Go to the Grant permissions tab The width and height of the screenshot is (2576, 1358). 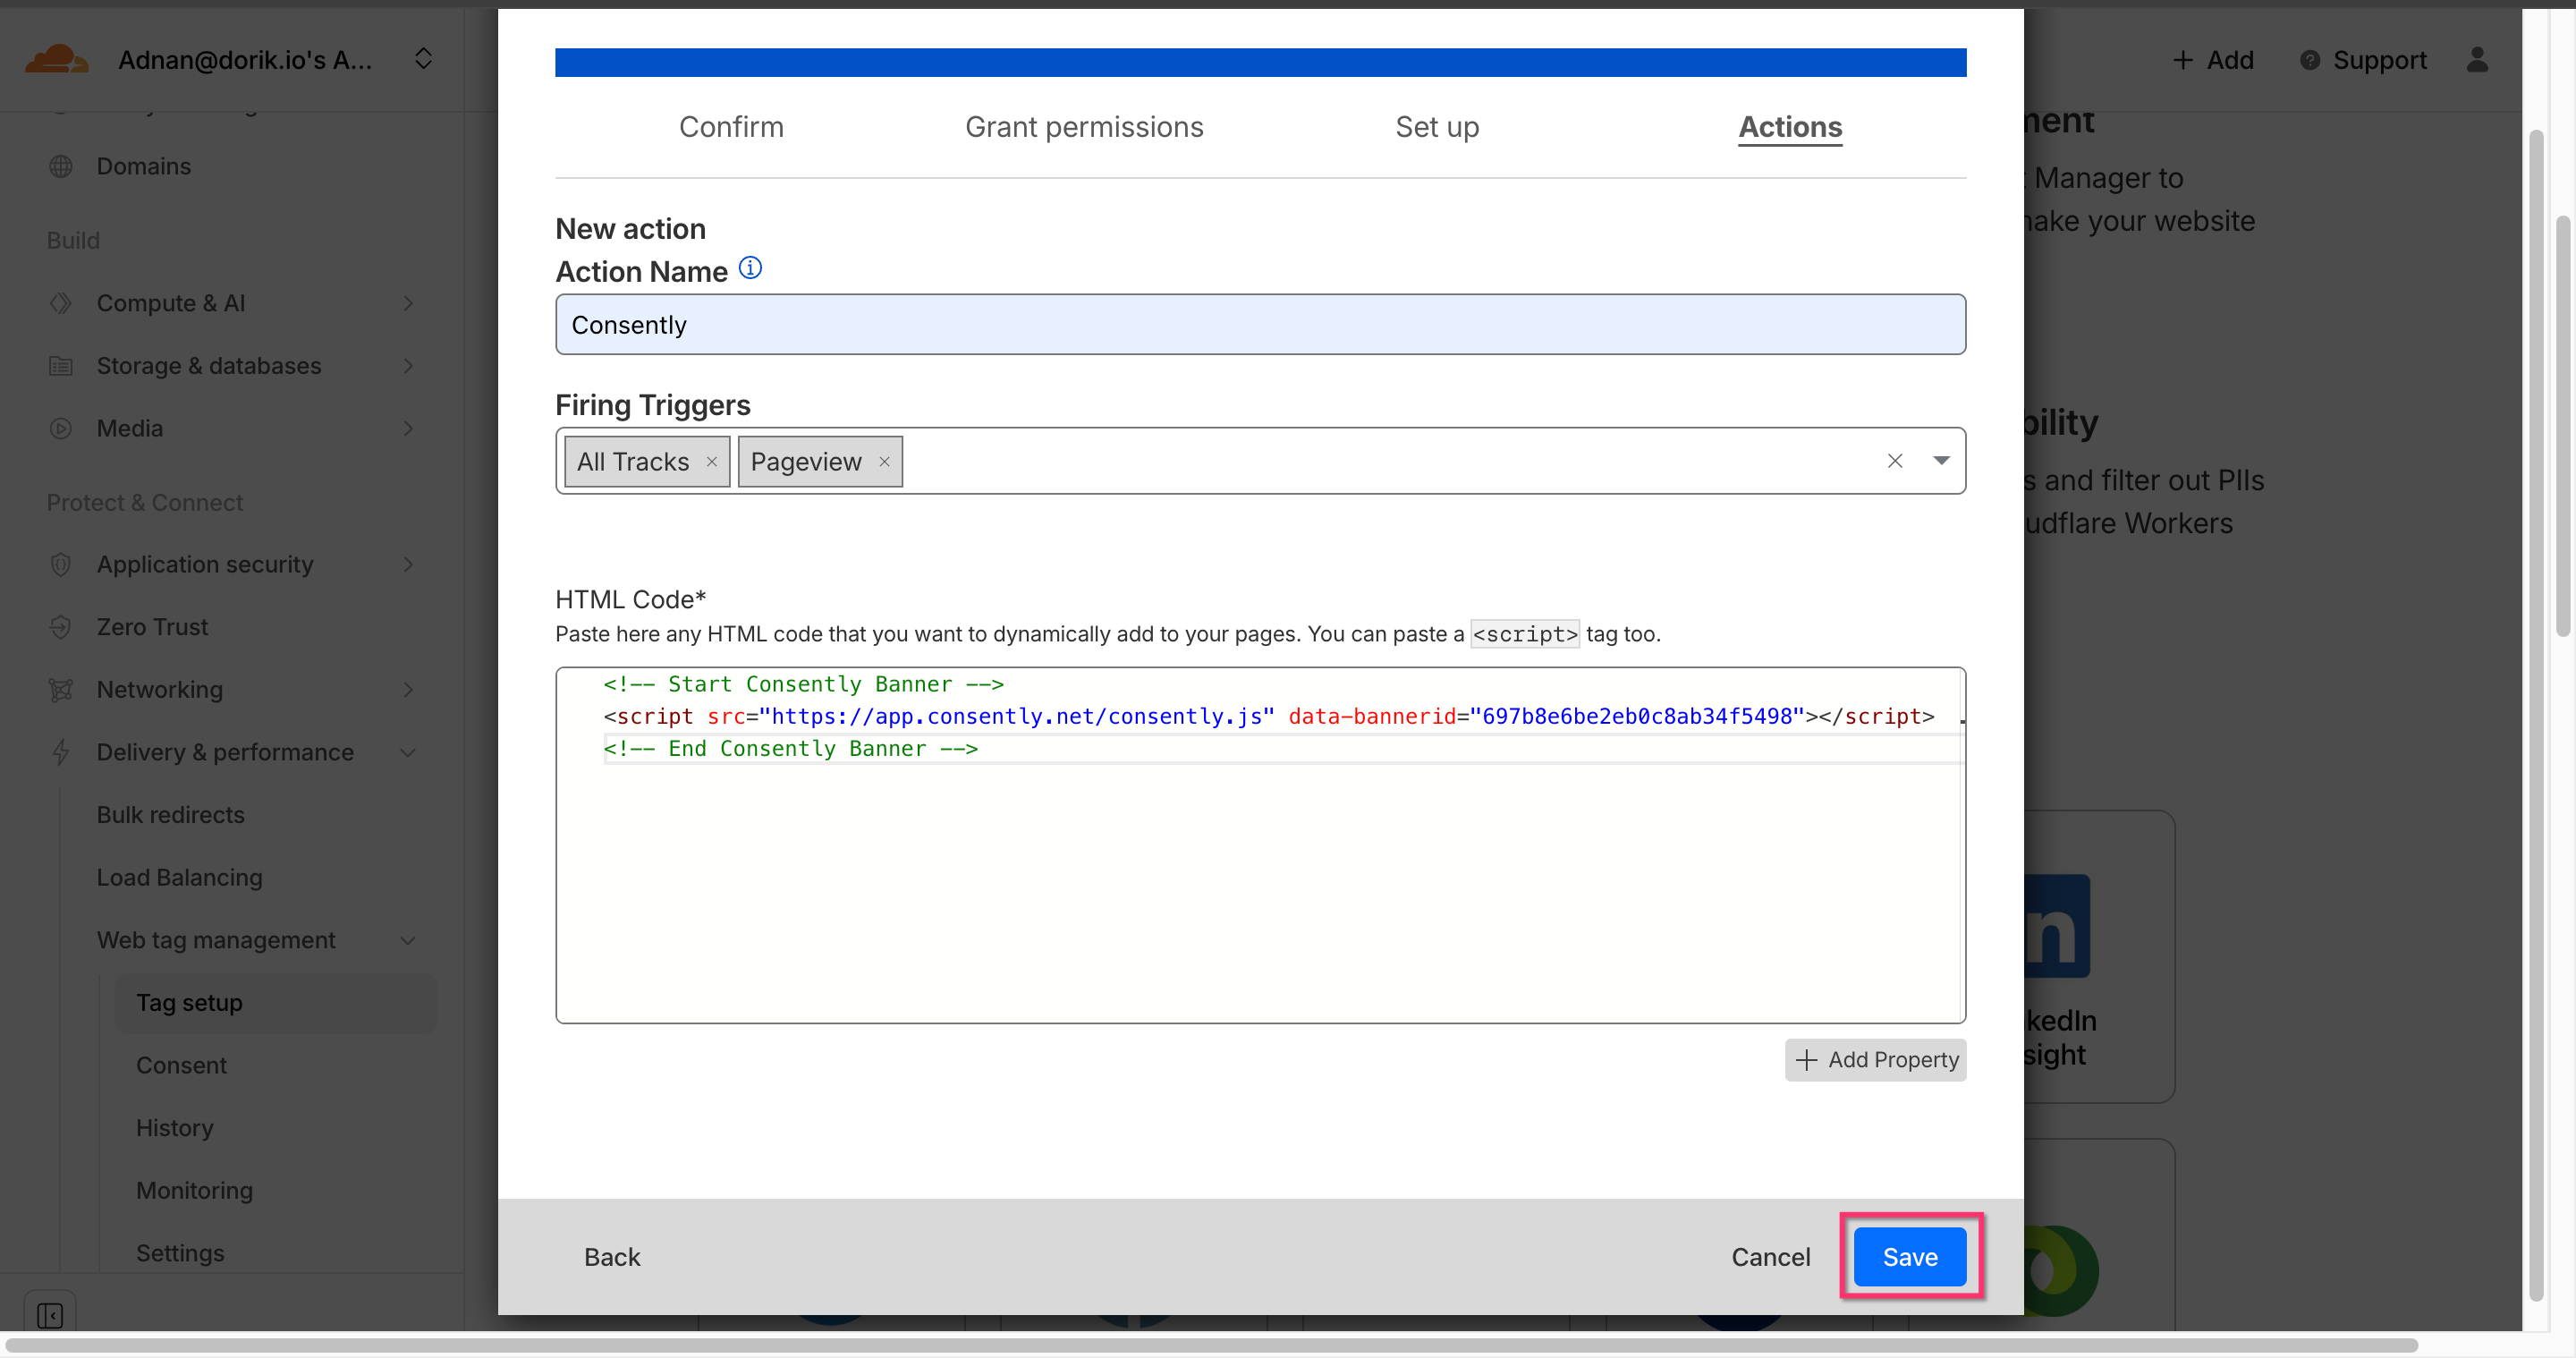pyautogui.click(x=1083, y=127)
